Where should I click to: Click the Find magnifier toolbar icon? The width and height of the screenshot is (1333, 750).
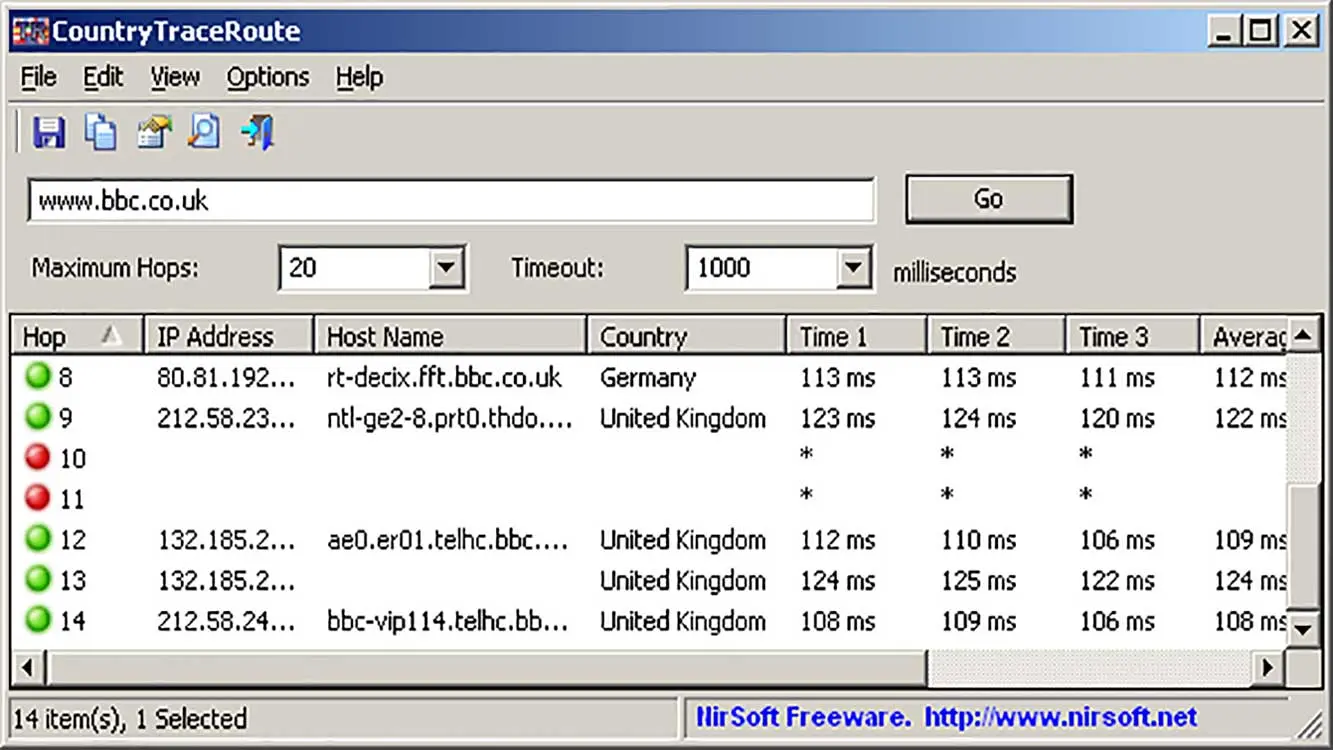click(x=205, y=132)
